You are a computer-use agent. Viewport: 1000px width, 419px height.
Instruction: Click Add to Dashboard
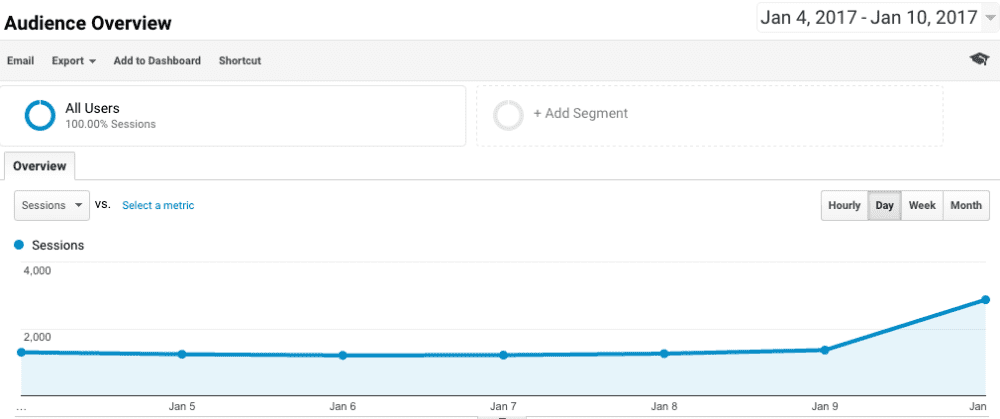coord(157,61)
